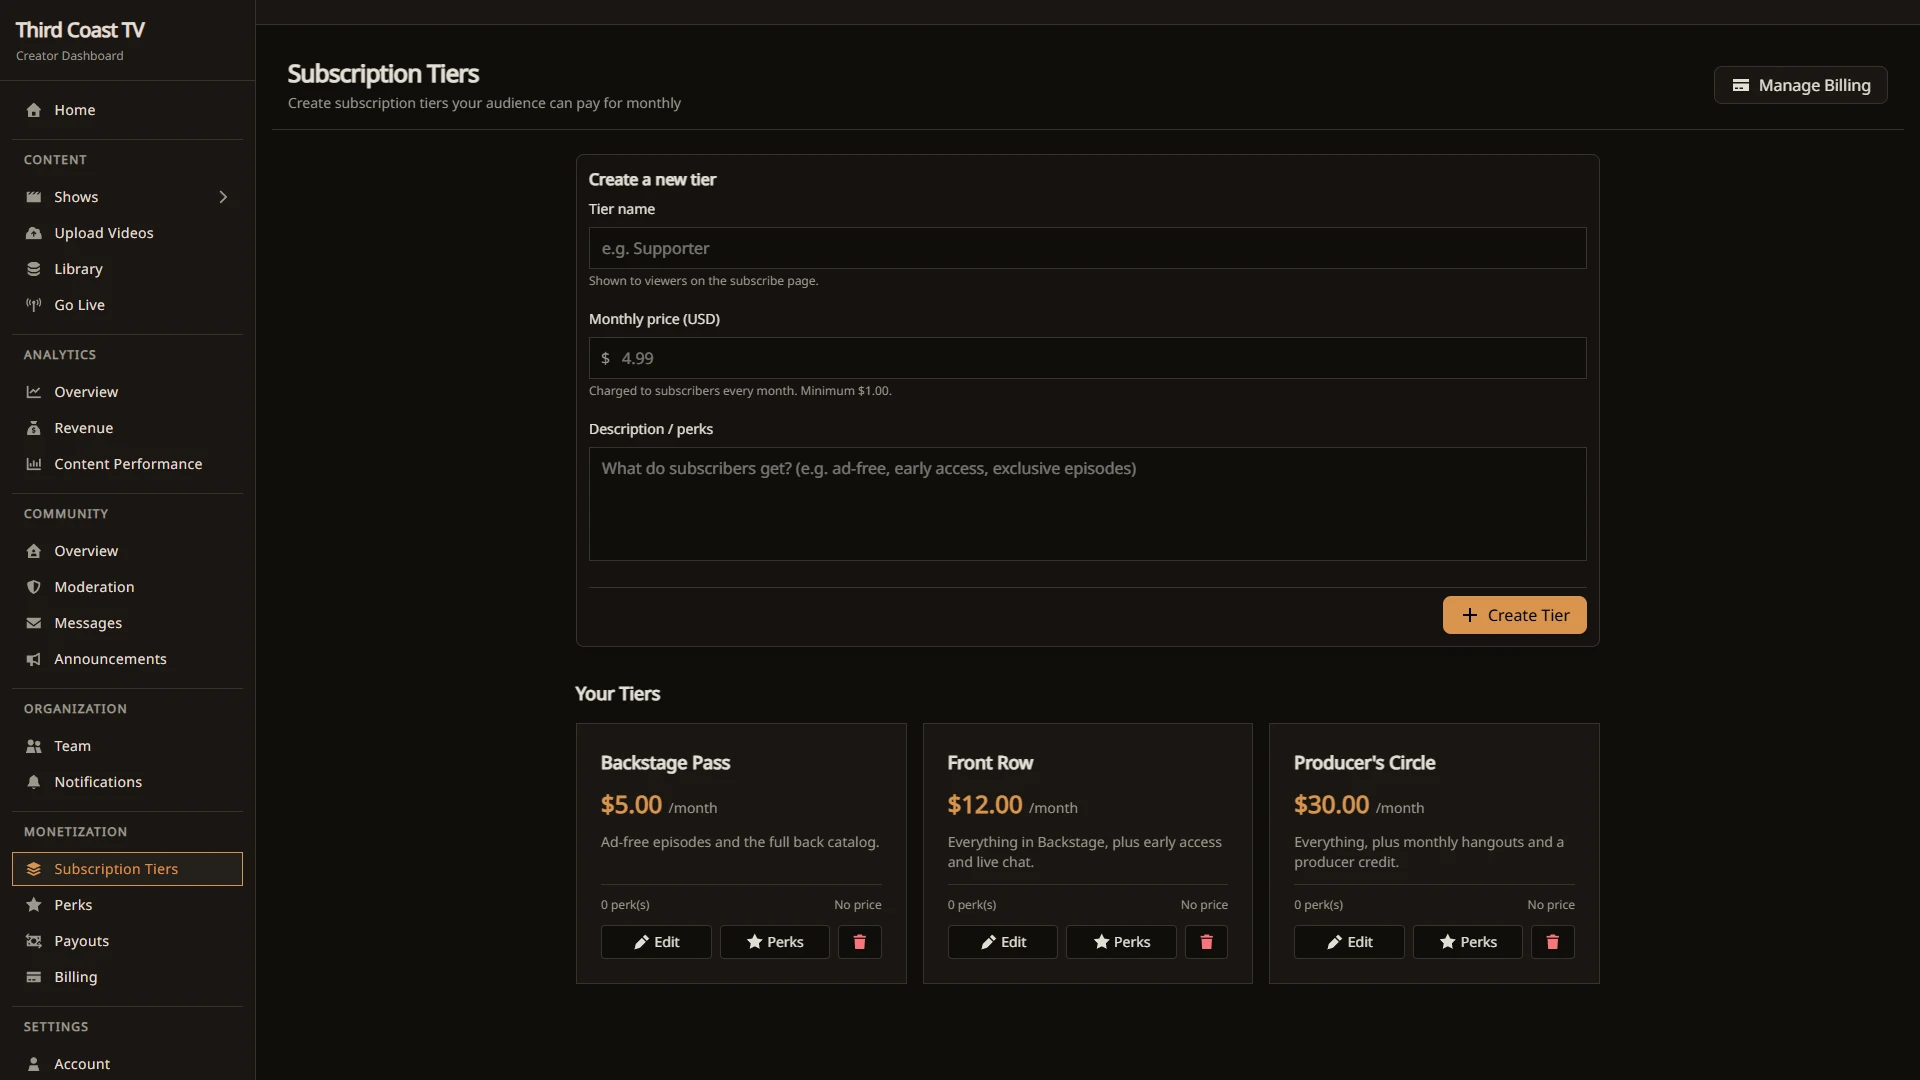Open Perks for Backstage Pass
The height and width of the screenshot is (1080, 1920).
775,942
